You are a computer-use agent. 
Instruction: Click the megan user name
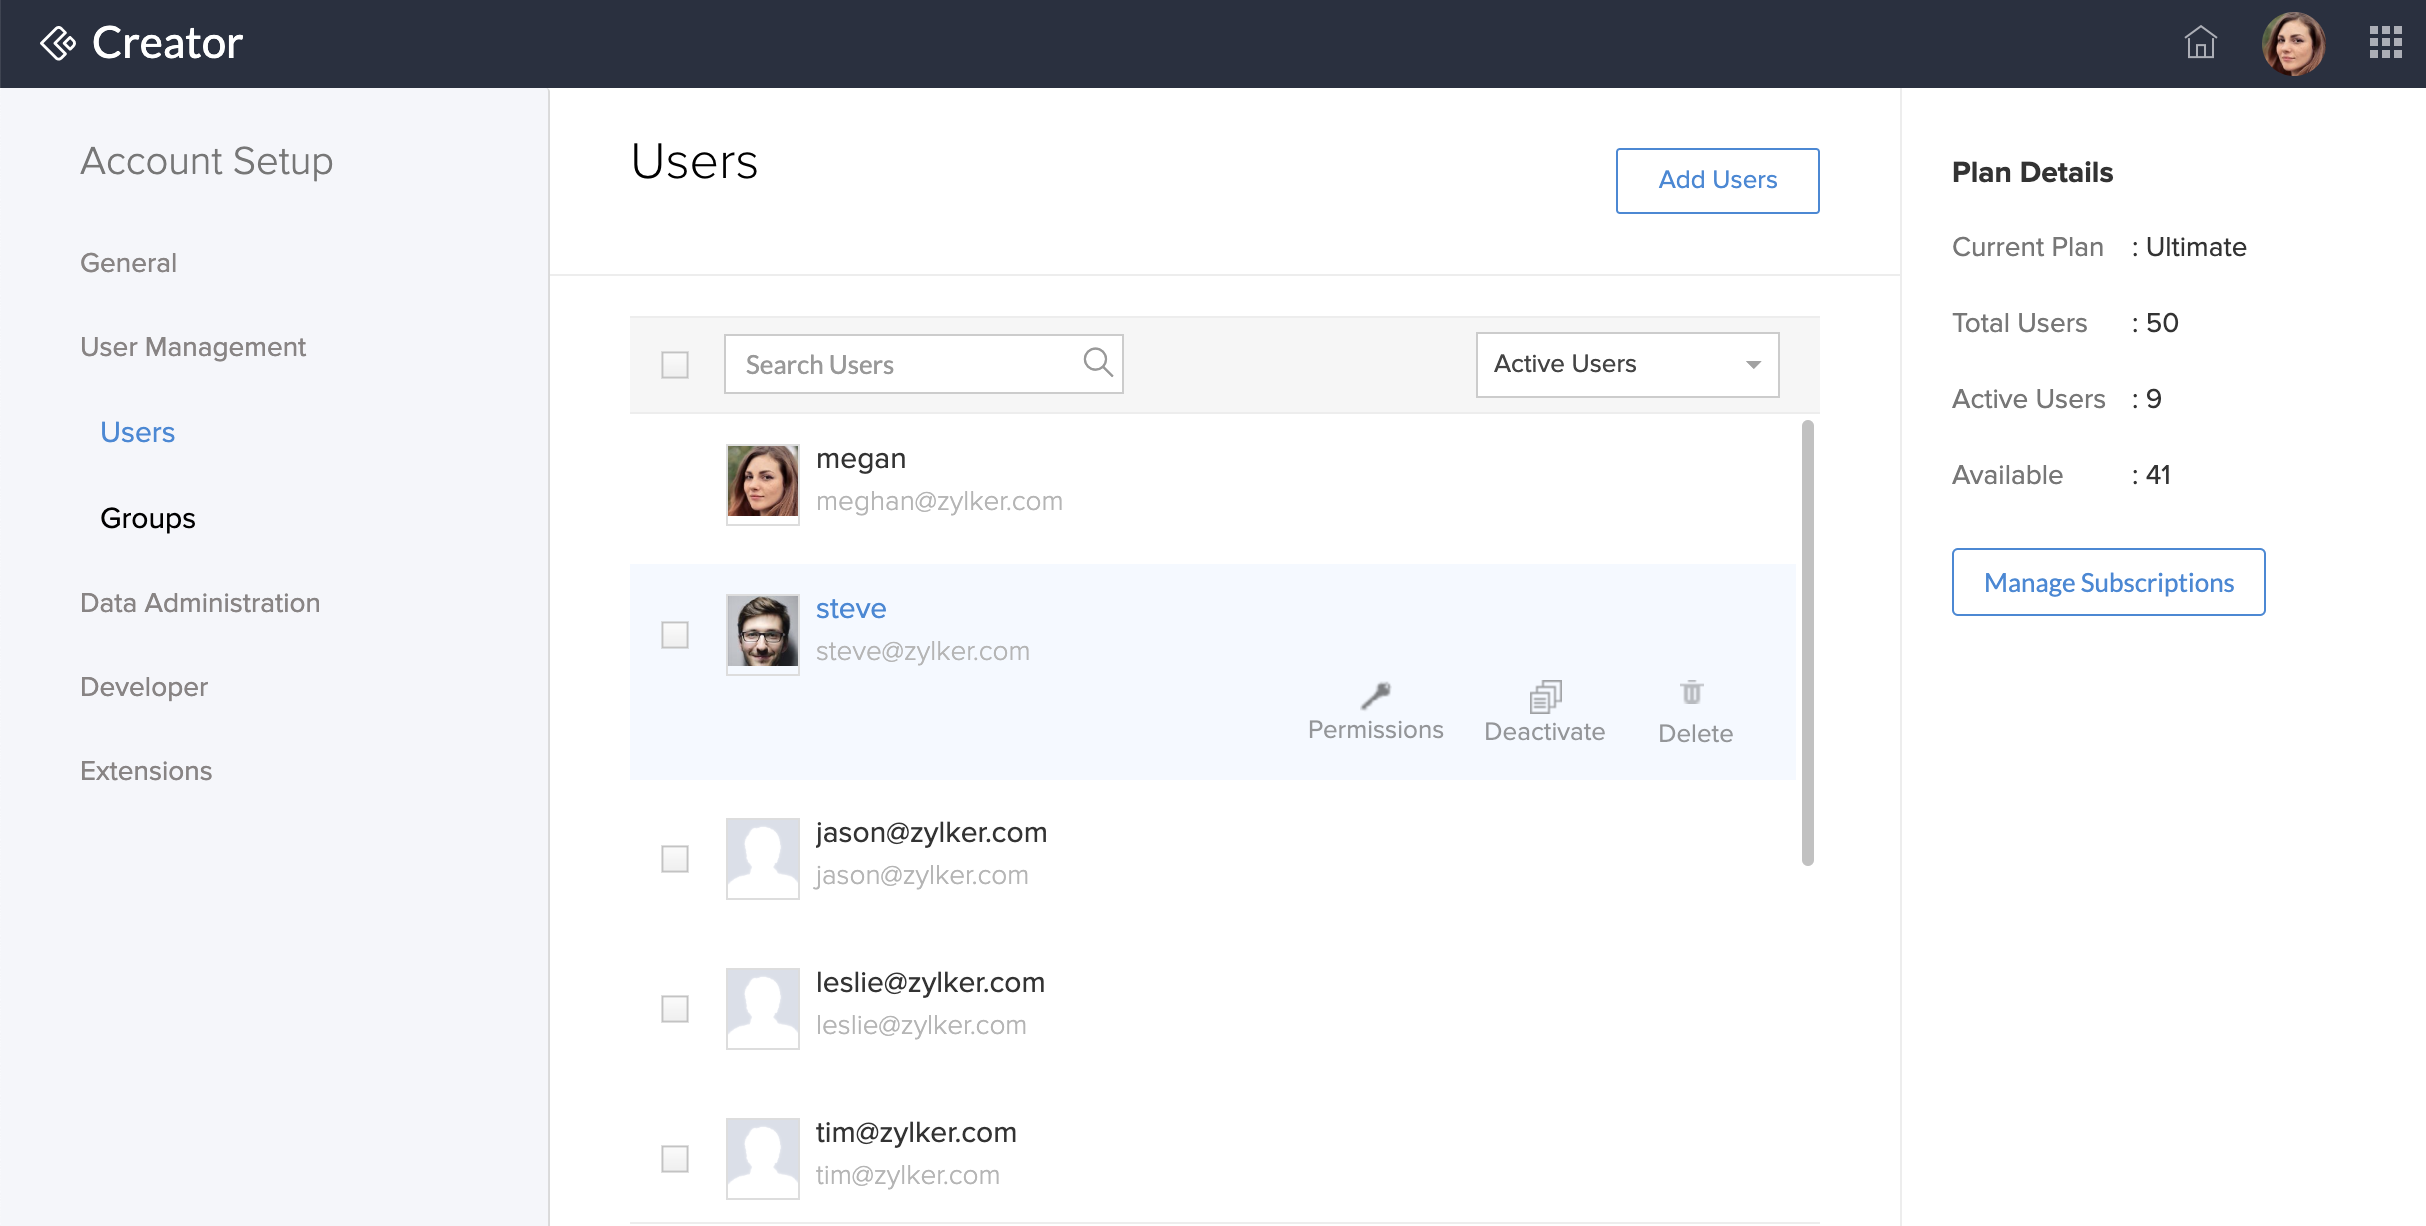[x=861, y=459]
